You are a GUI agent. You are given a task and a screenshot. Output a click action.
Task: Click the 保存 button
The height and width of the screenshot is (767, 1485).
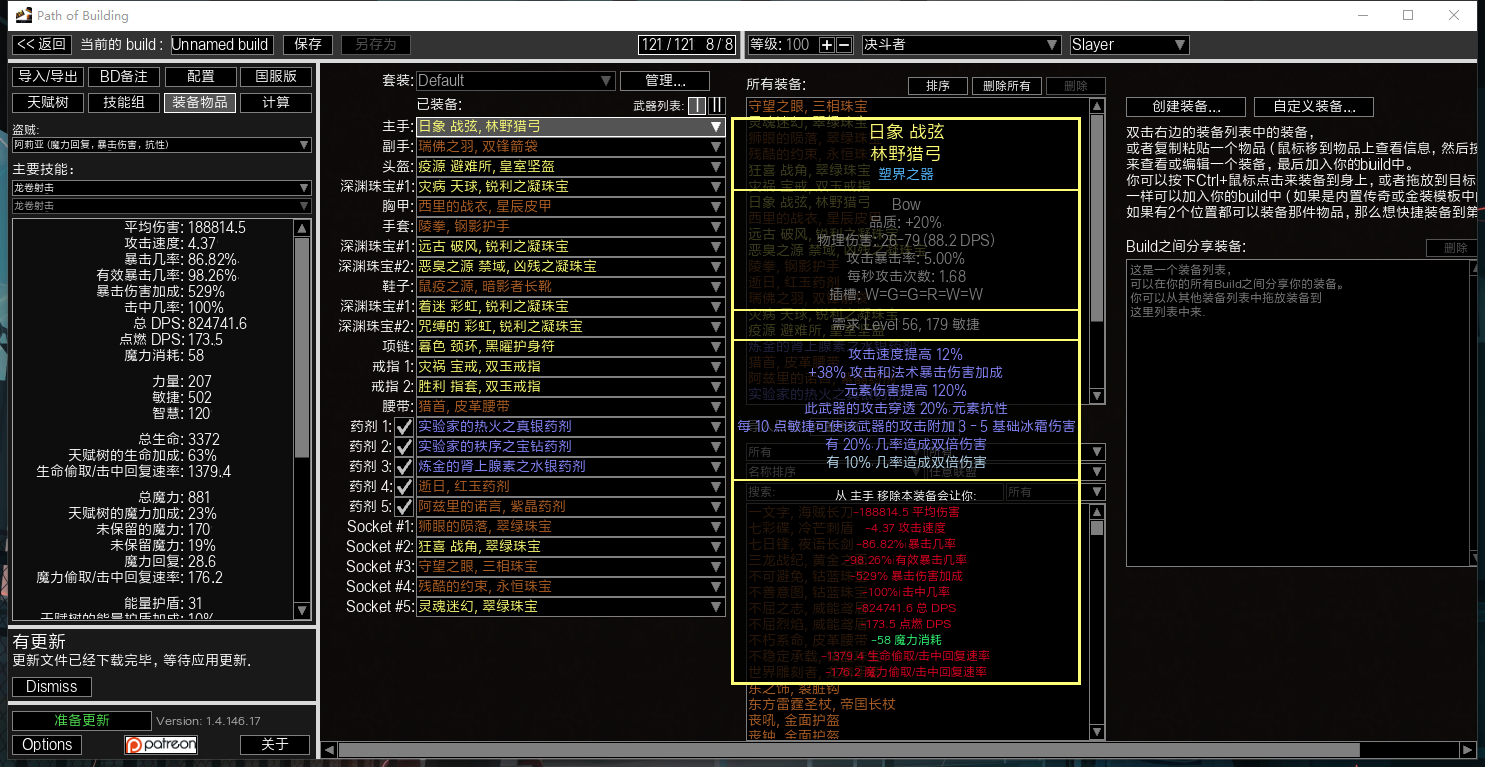pos(308,45)
